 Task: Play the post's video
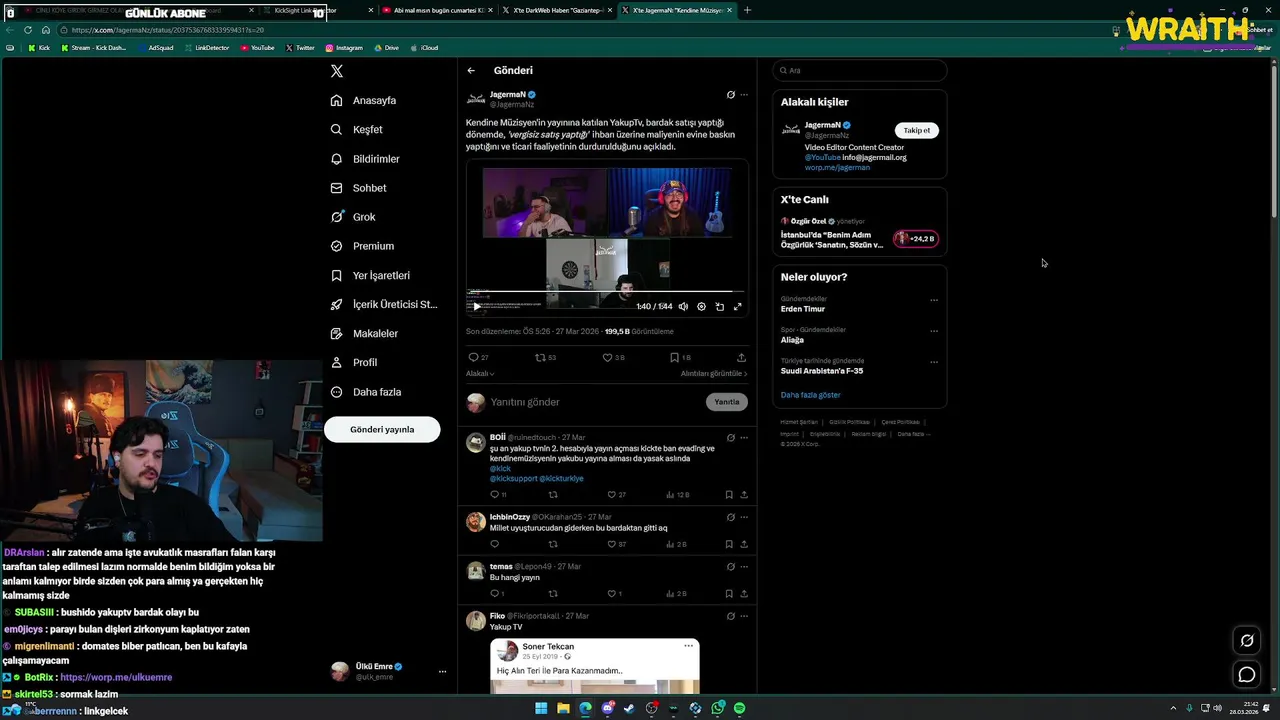pos(476,306)
